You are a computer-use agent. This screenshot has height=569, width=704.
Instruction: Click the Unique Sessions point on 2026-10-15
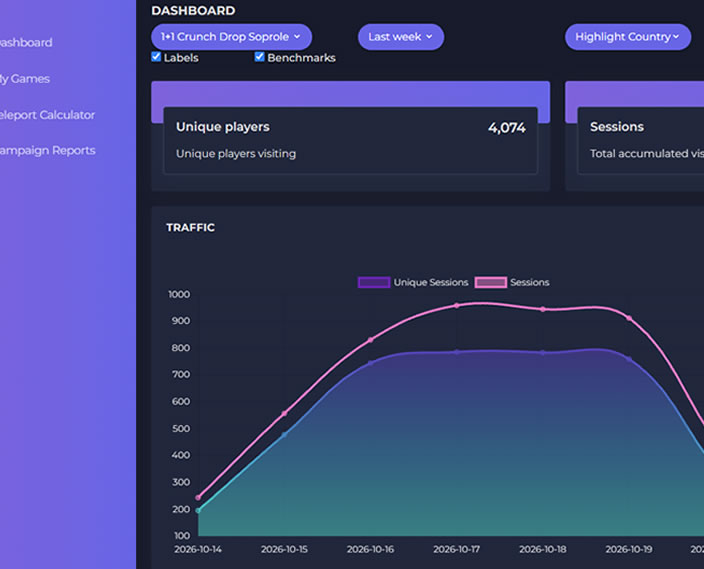coord(284,435)
